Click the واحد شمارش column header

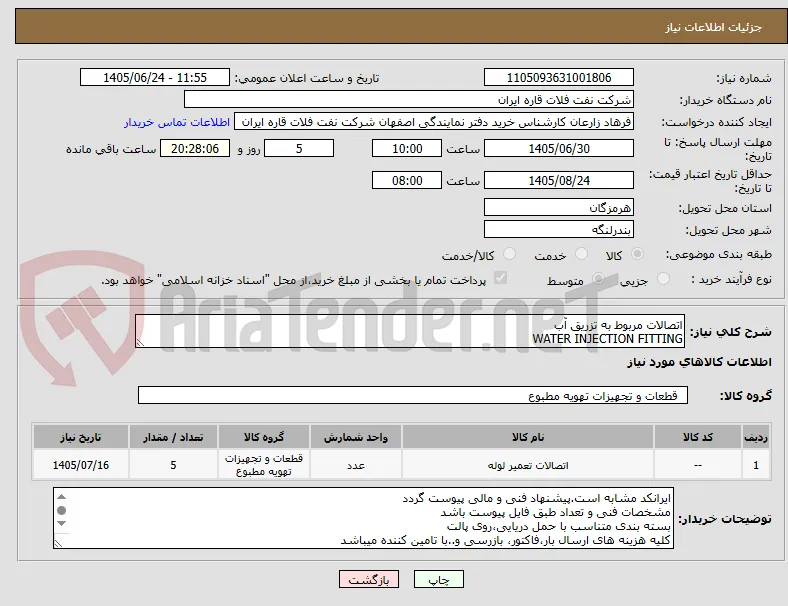356,437
